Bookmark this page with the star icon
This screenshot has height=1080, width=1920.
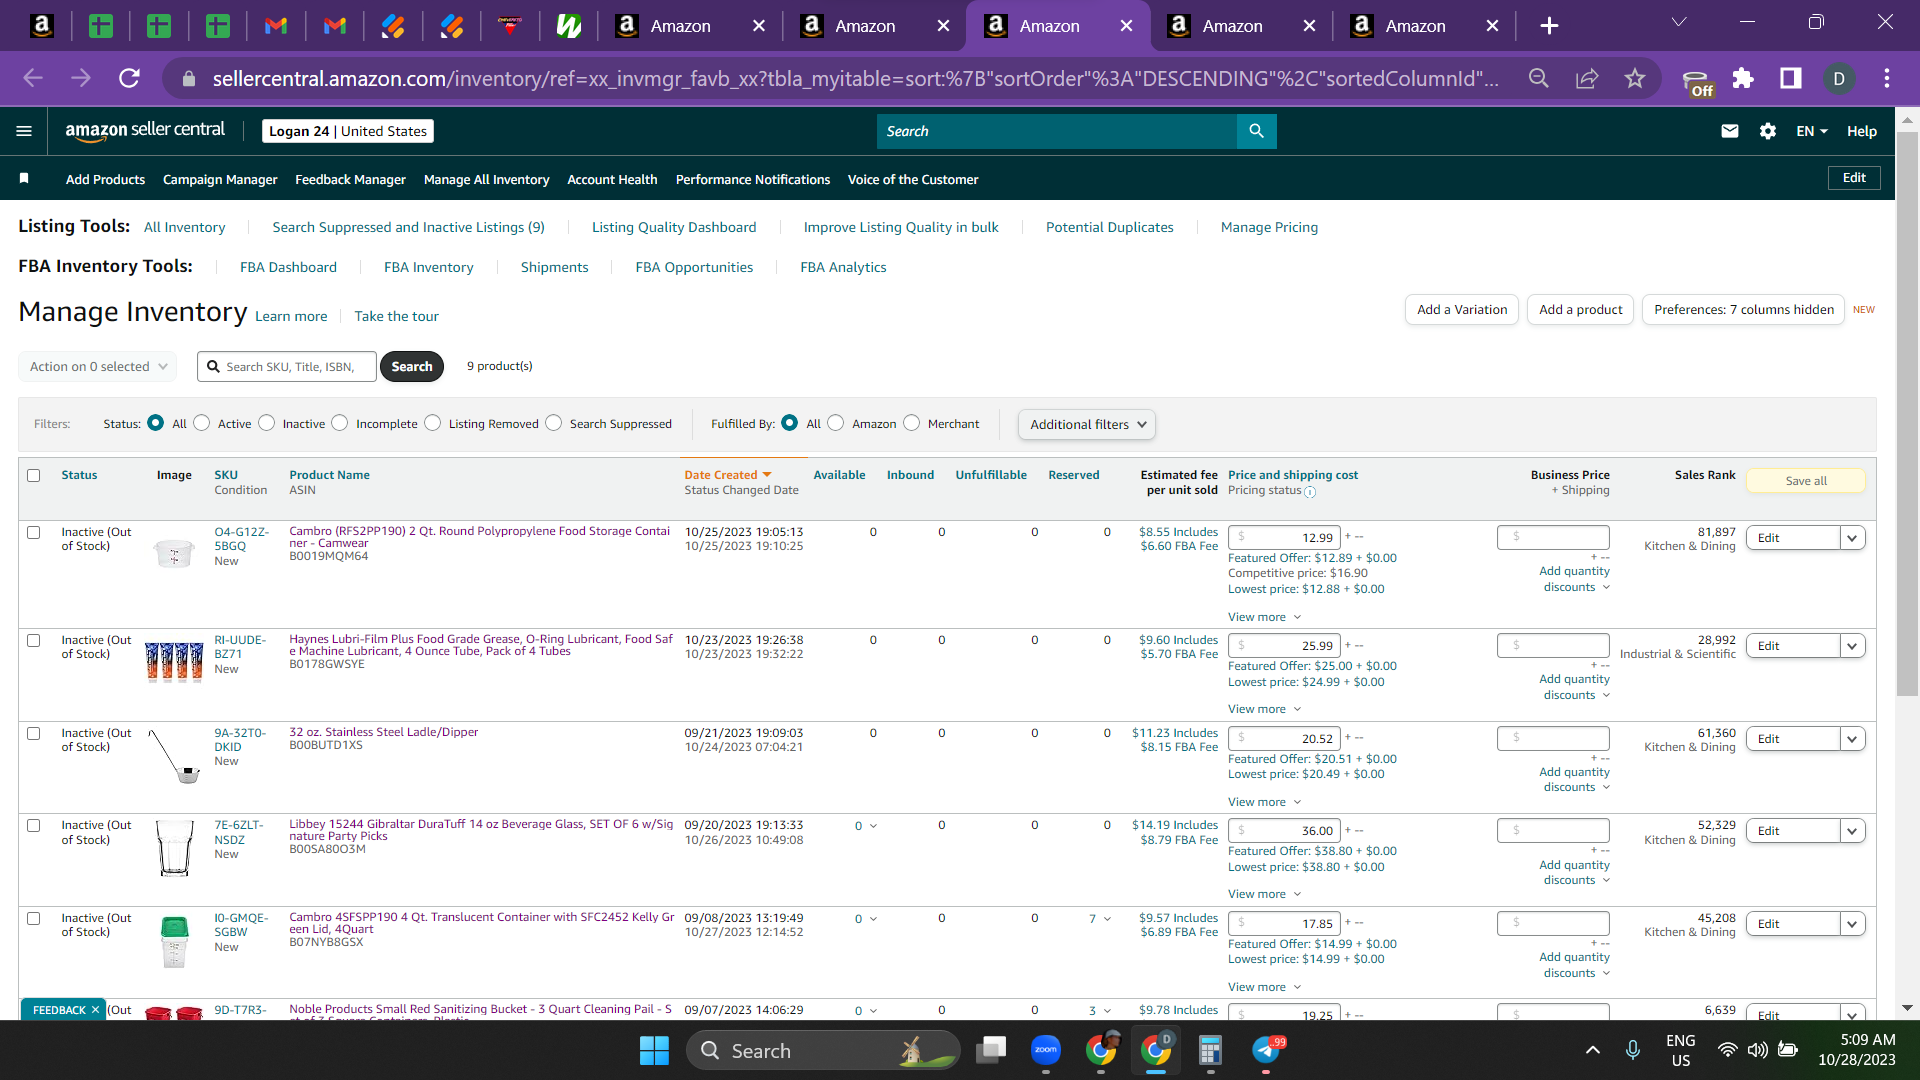click(1635, 78)
